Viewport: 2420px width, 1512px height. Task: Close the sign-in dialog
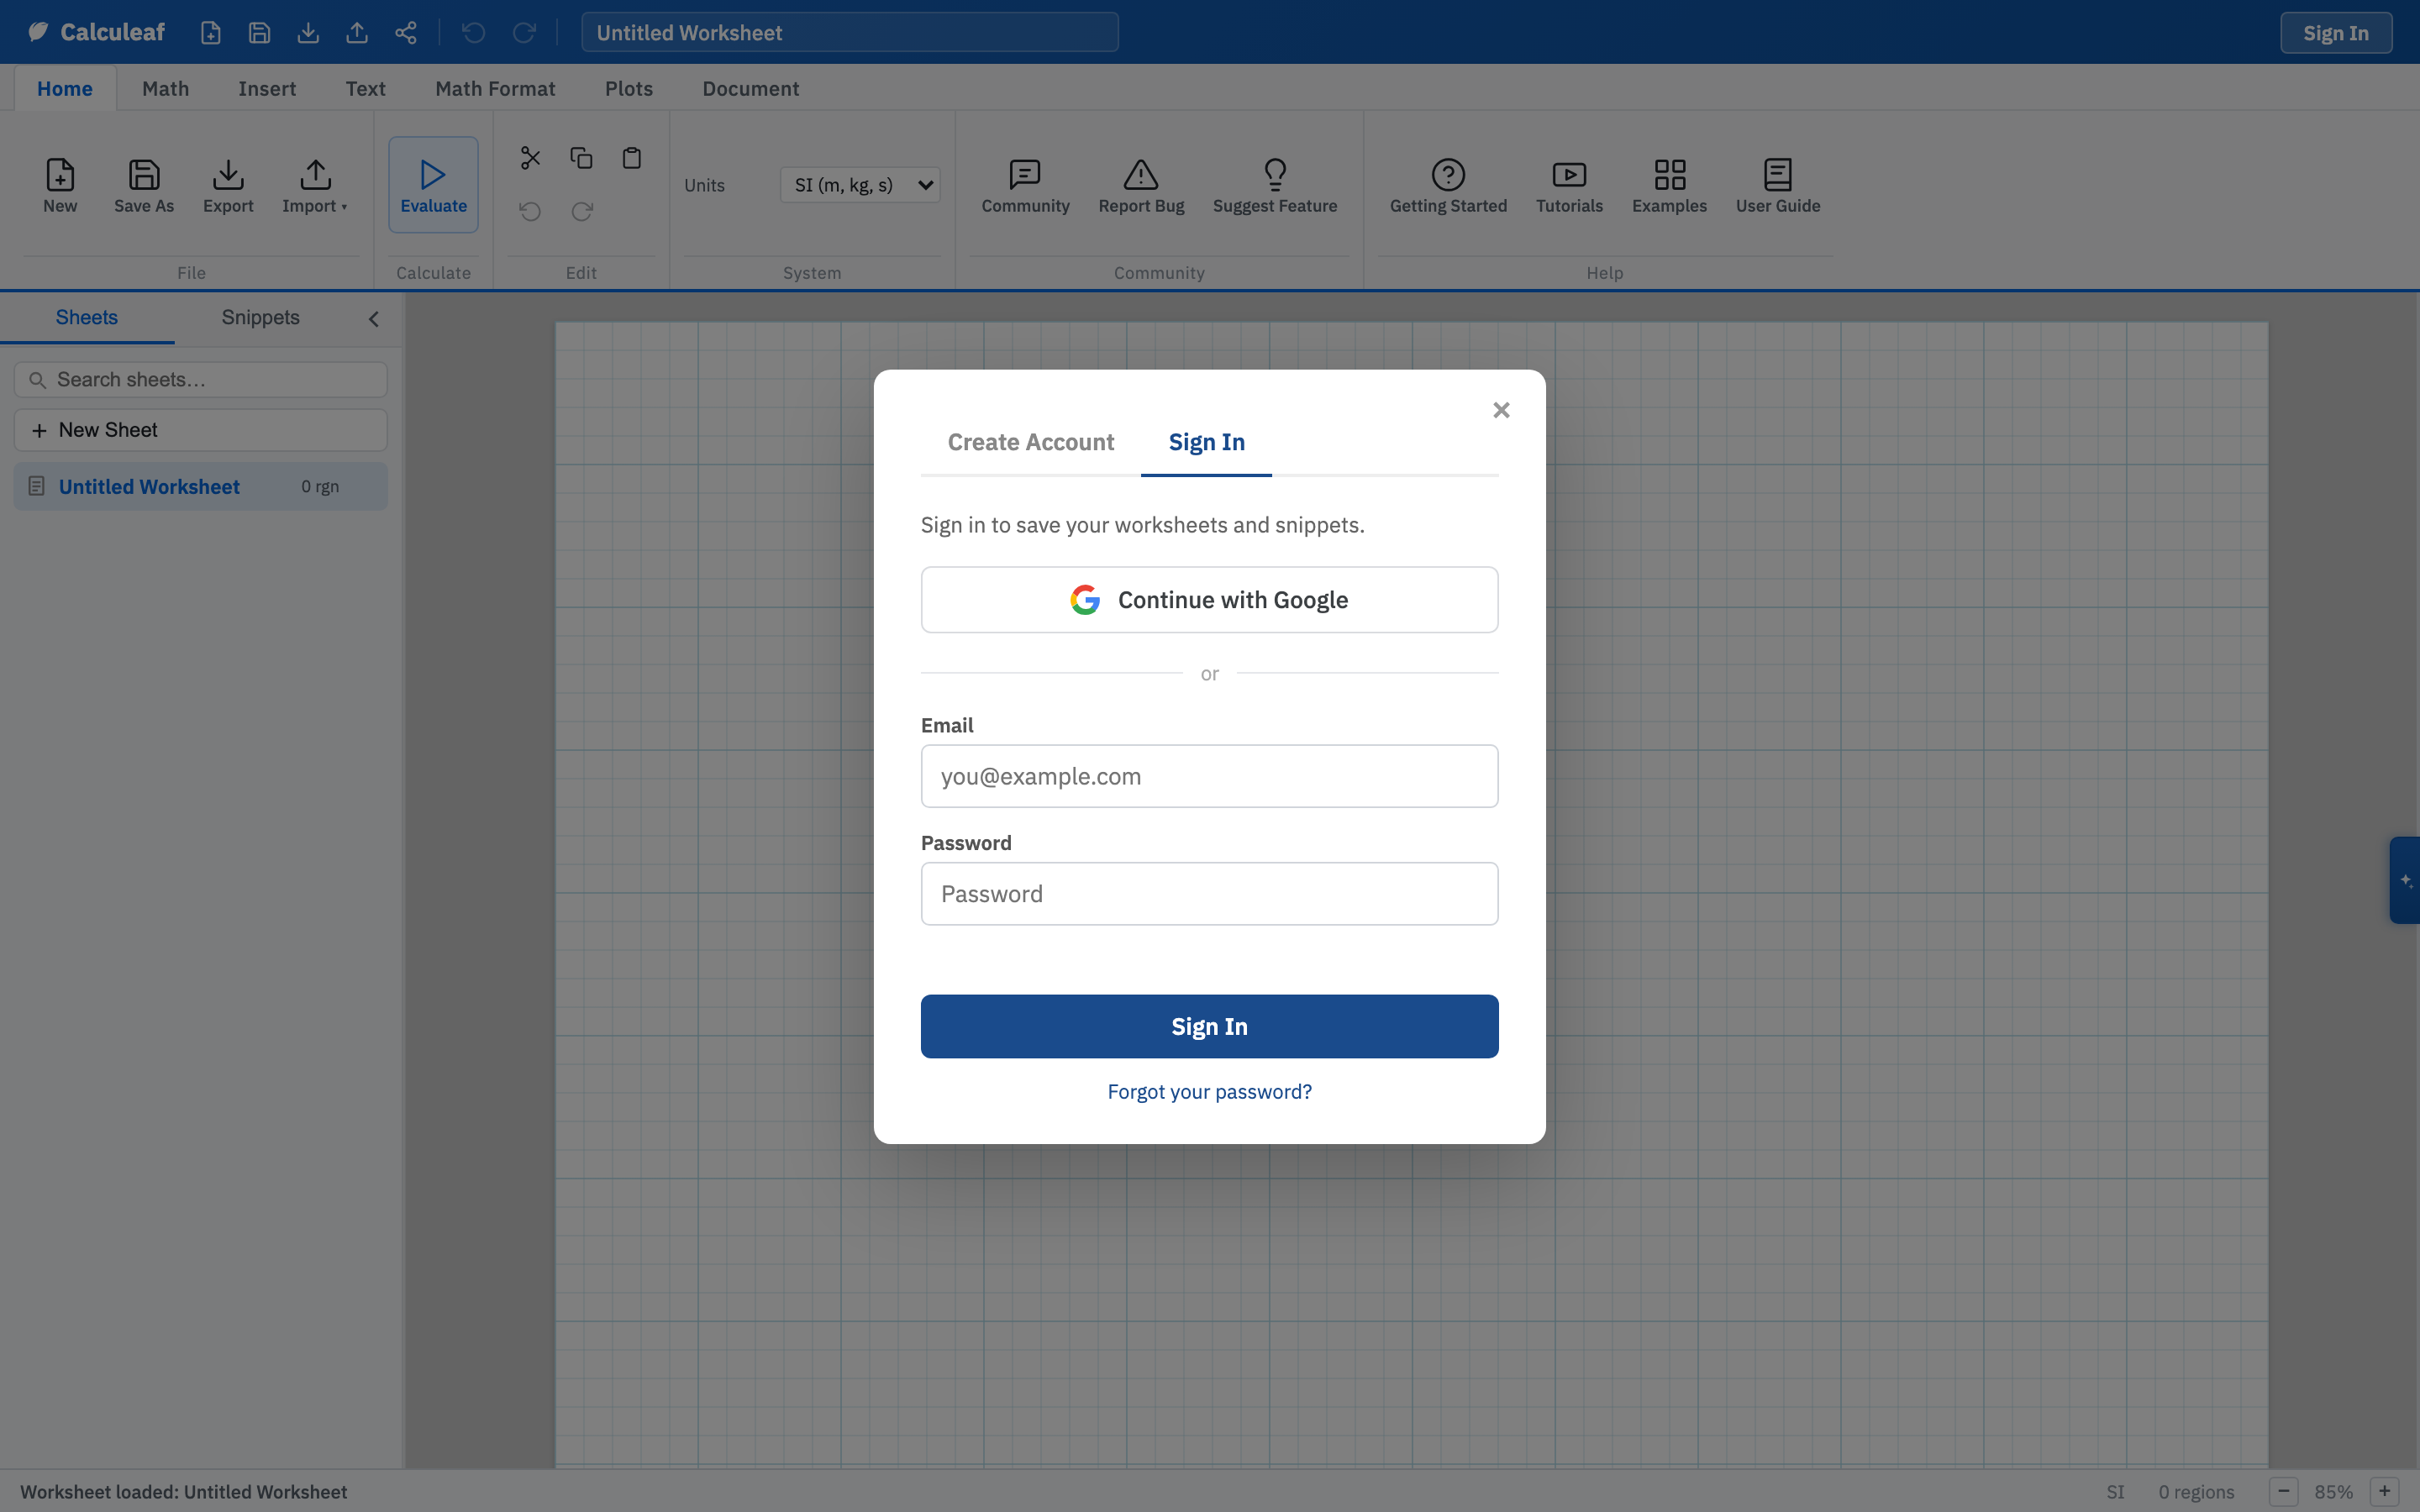[1501, 410]
